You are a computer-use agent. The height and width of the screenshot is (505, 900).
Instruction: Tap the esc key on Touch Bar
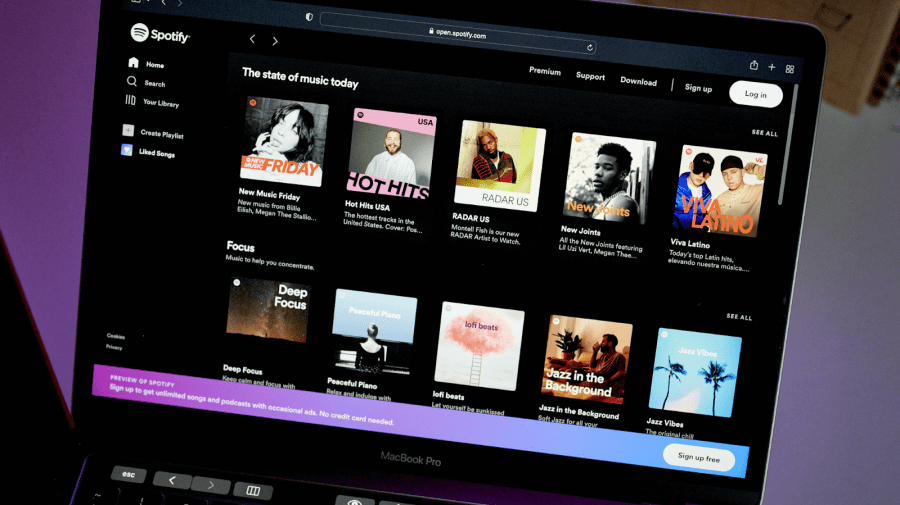pos(129,475)
